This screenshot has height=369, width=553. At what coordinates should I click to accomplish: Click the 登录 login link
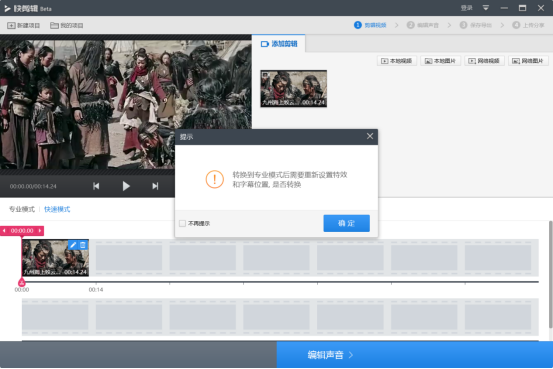tap(466, 8)
